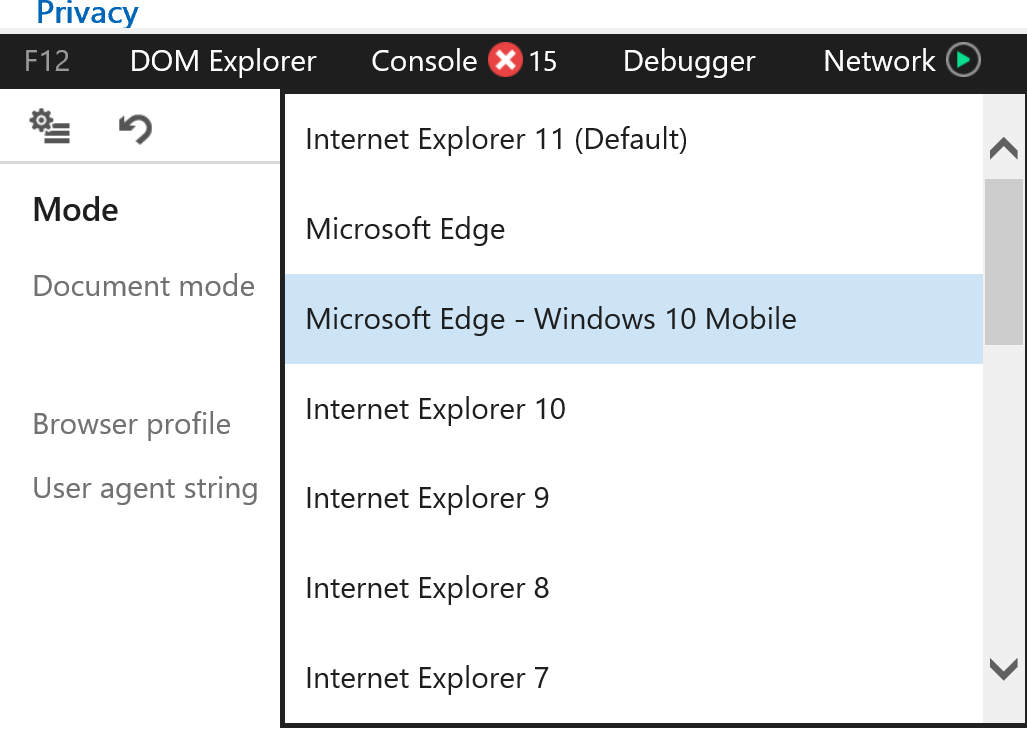Image resolution: width=1027 pixels, height=746 pixels.
Task: Click the emulation settings gear icon
Action: [50, 126]
